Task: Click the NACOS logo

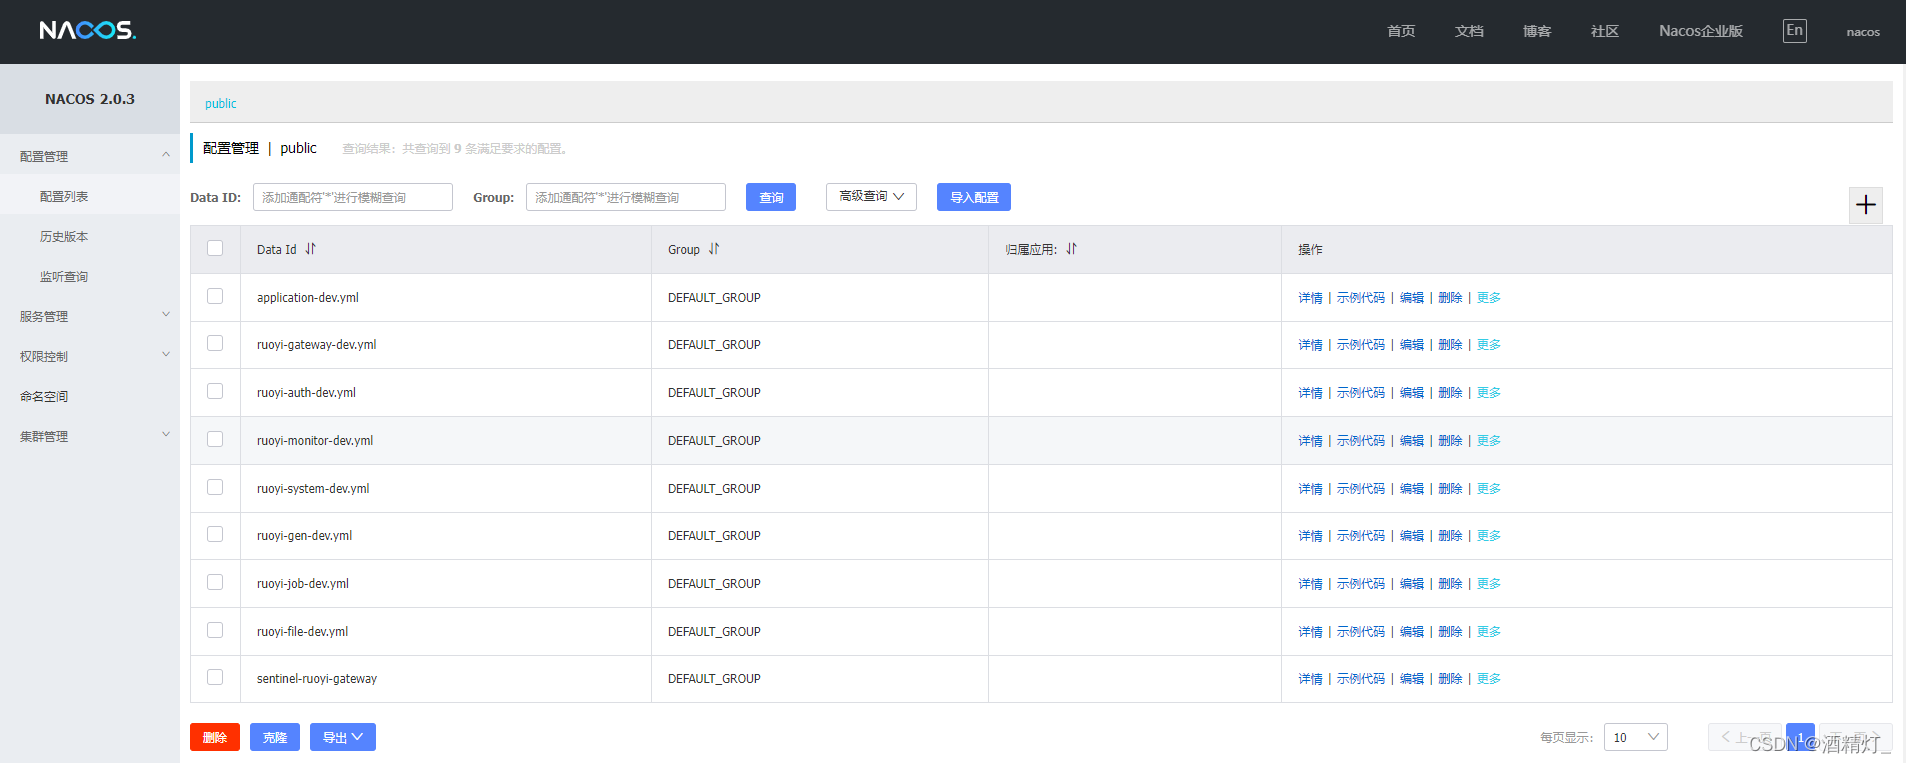Action: pos(88,30)
